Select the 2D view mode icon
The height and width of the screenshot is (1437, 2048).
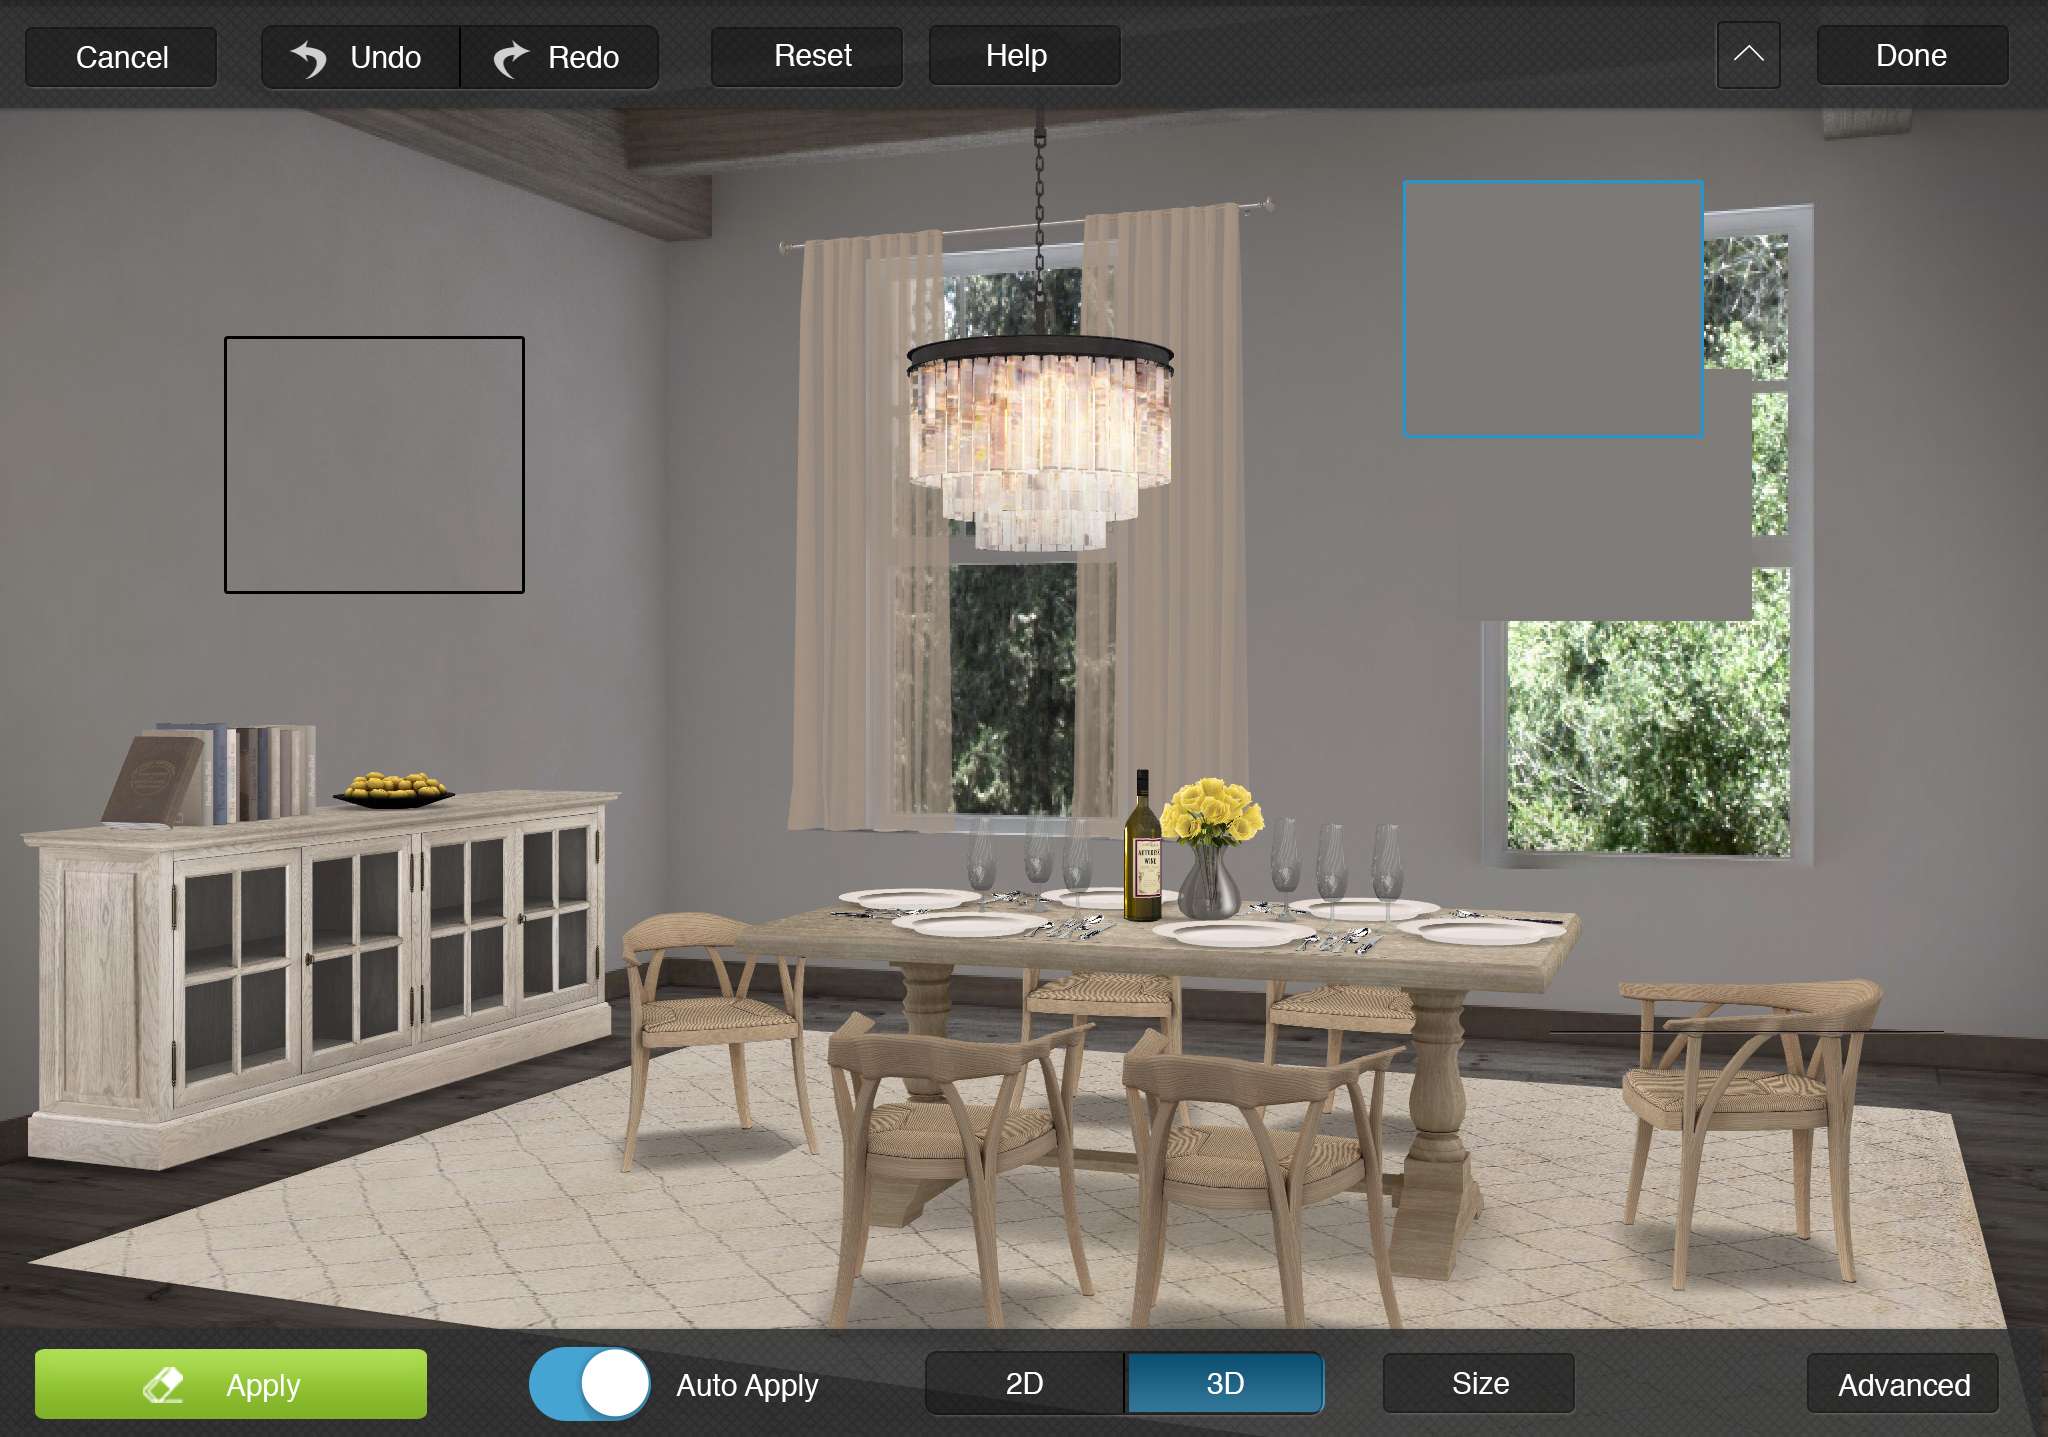(x=1021, y=1384)
